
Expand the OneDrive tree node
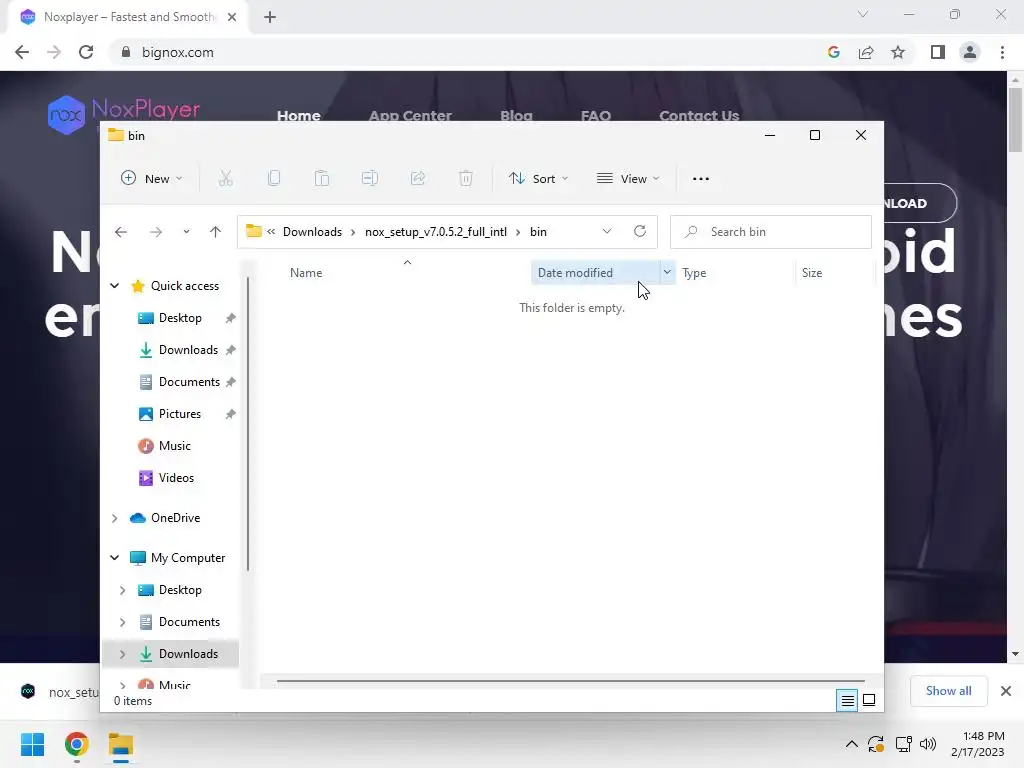[114, 518]
